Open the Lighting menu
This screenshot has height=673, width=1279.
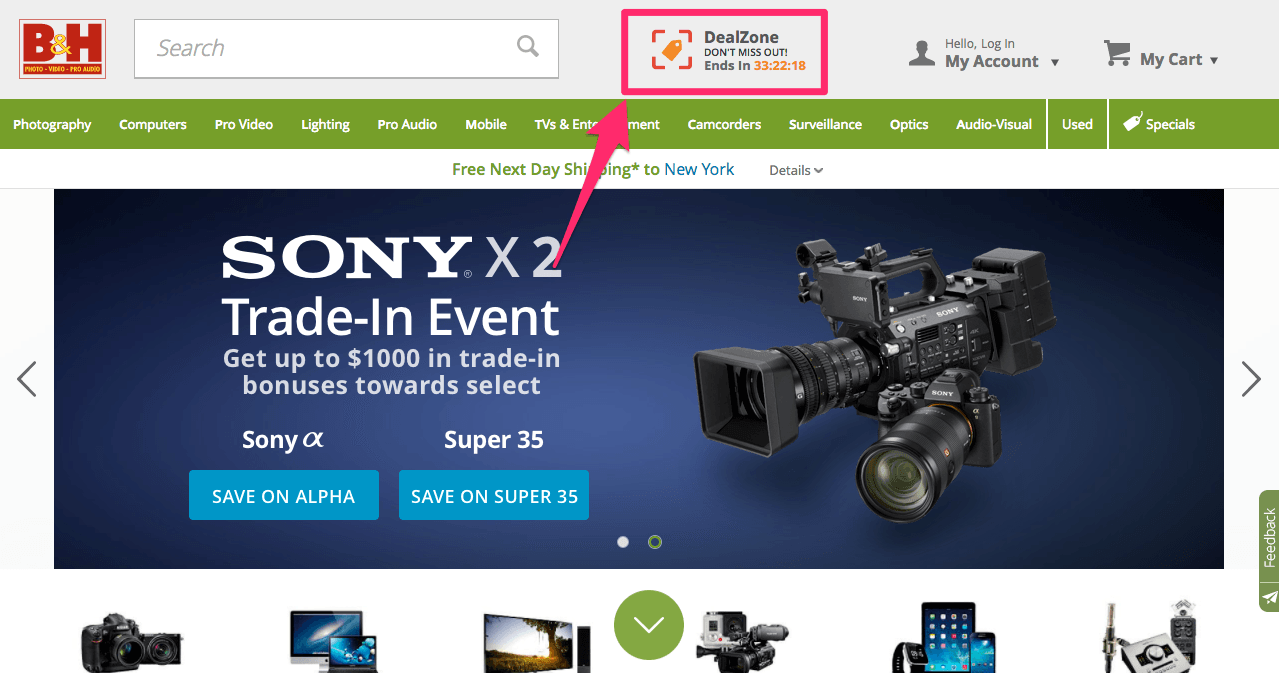pyautogui.click(x=325, y=124)
